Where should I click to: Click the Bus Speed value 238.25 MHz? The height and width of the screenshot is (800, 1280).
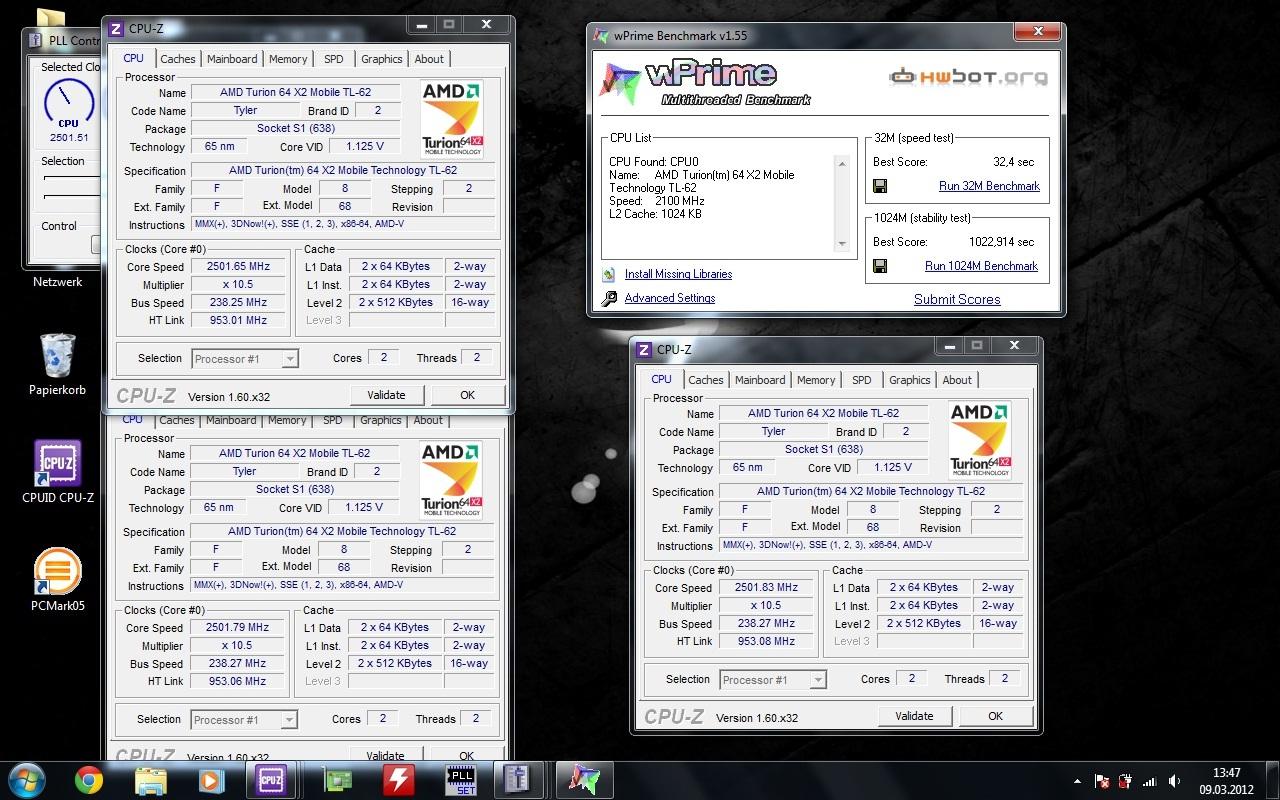point(236,302)
